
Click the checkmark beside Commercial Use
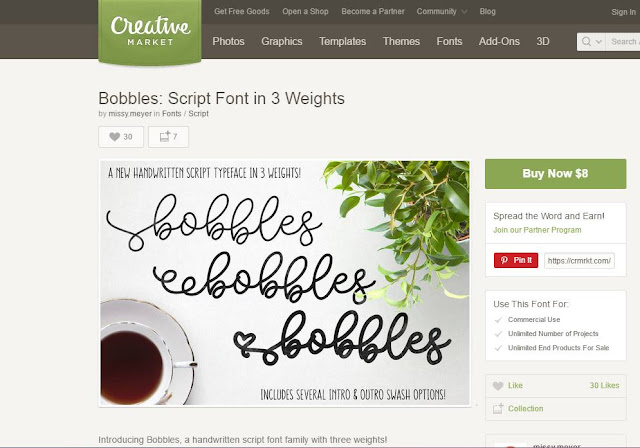(x=498, y=320)
